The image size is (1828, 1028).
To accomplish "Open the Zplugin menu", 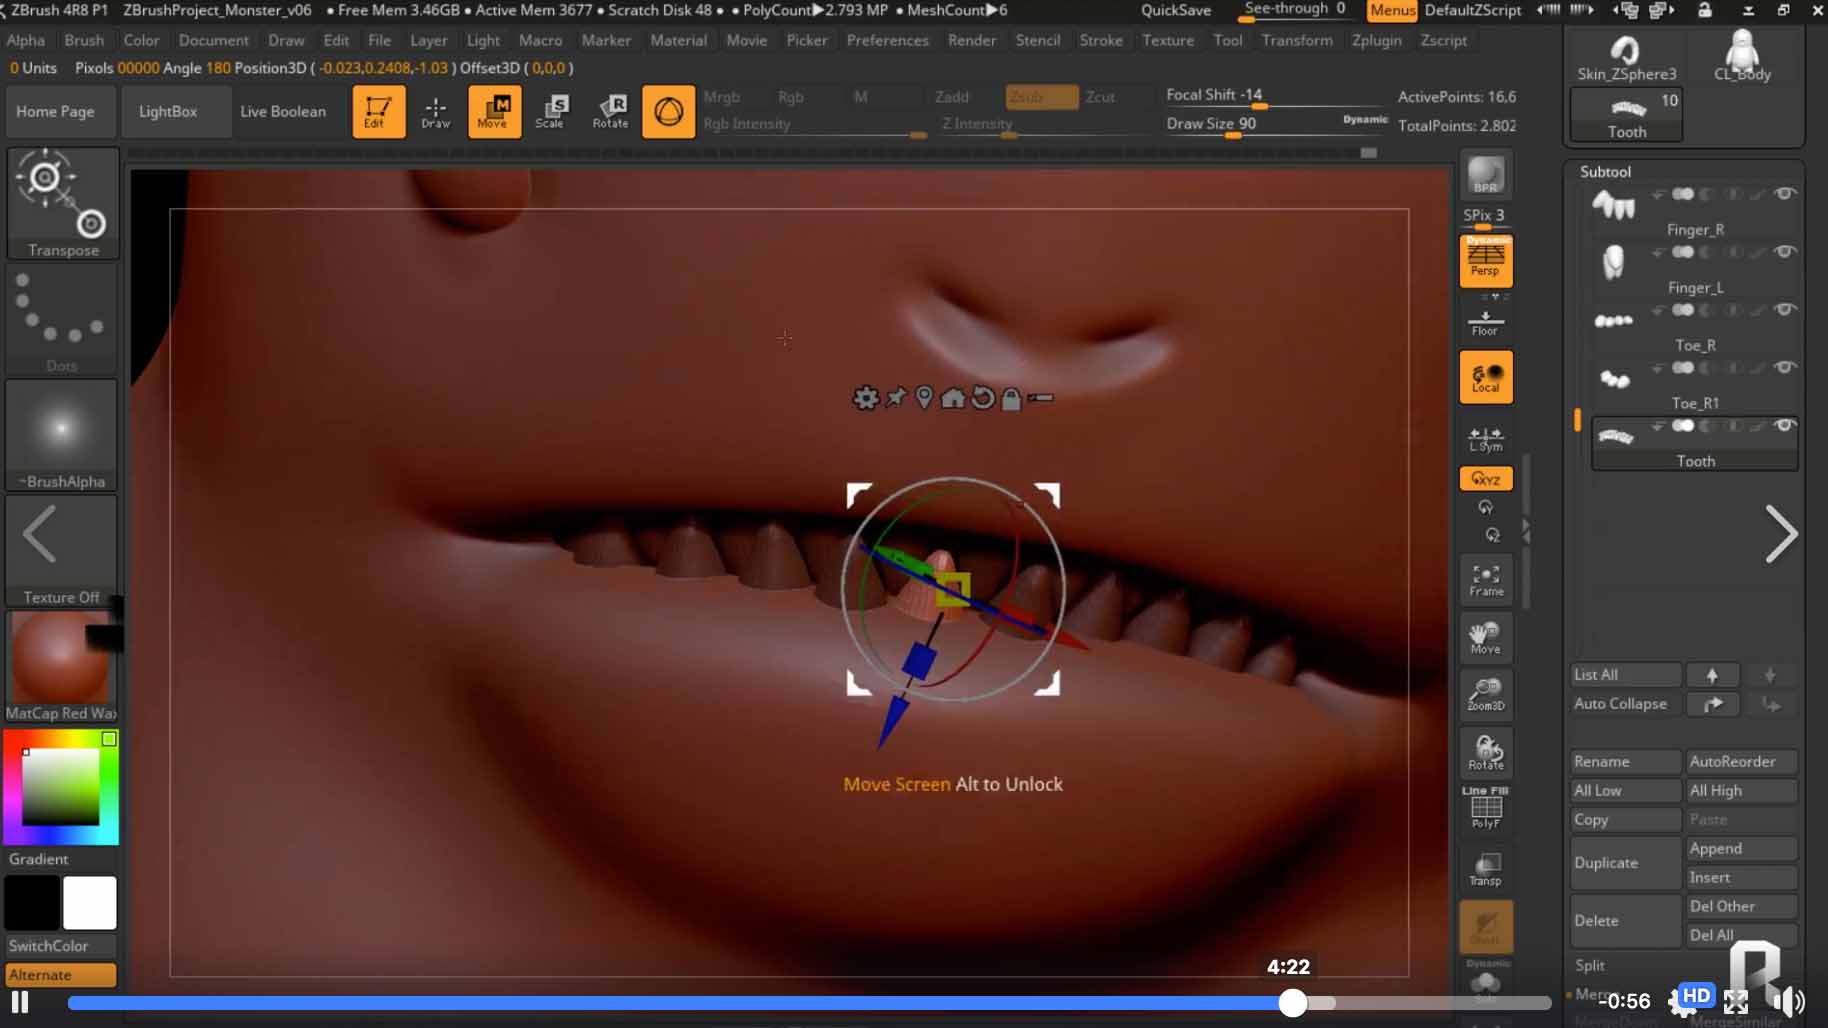I will point(1376,40).
